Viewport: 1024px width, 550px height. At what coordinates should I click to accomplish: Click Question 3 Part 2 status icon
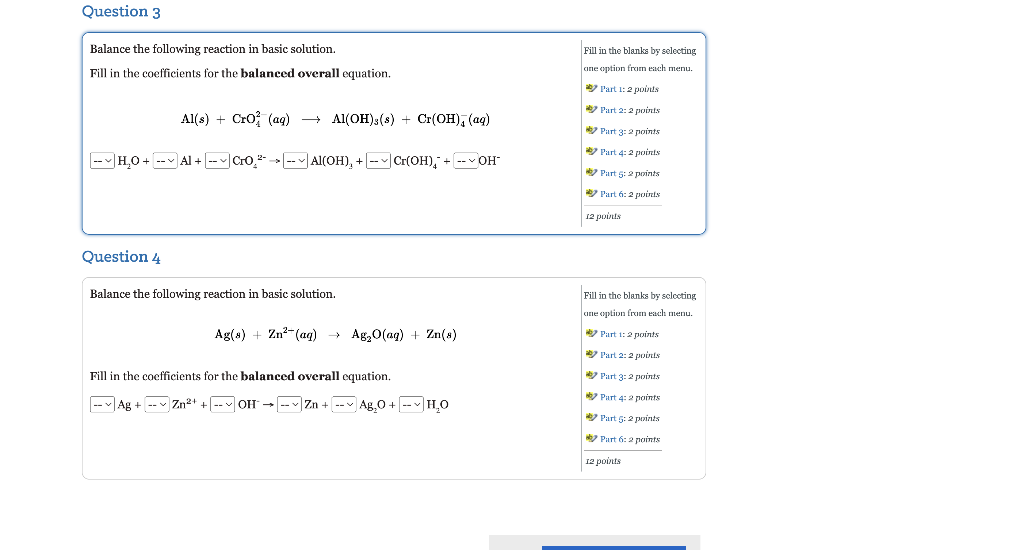coord(592,109)
